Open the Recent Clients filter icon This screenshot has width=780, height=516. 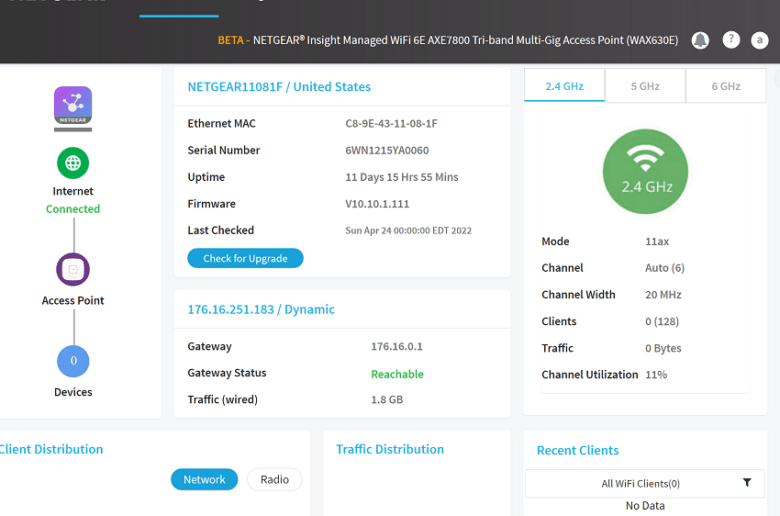(747, 483)
